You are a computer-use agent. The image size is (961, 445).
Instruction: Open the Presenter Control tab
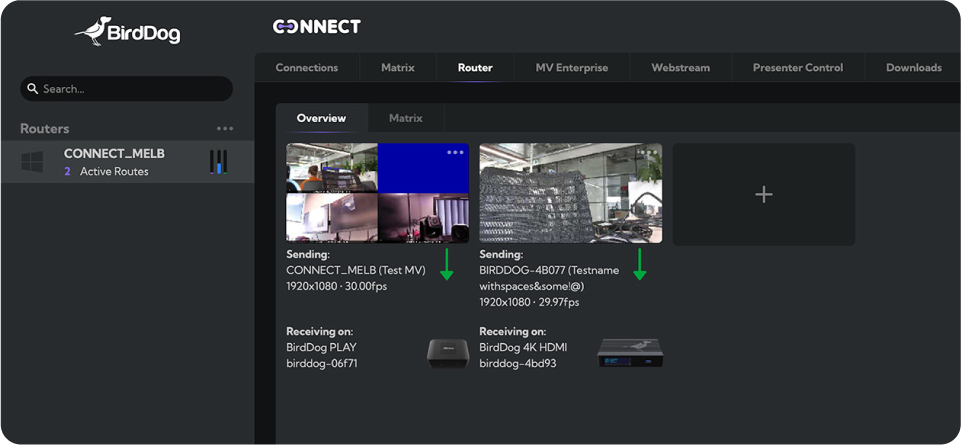(x=797, y=68)
